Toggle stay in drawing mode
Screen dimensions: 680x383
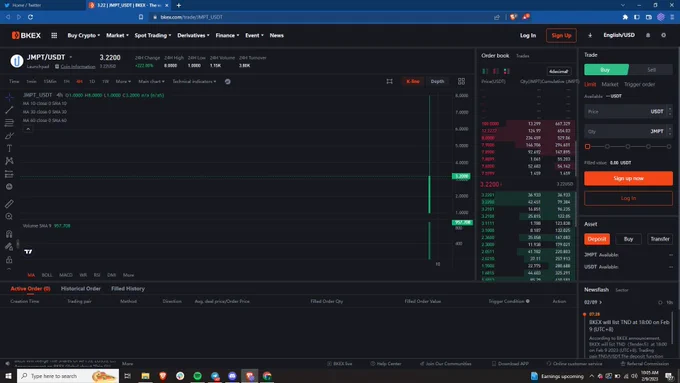coord(9,247)
